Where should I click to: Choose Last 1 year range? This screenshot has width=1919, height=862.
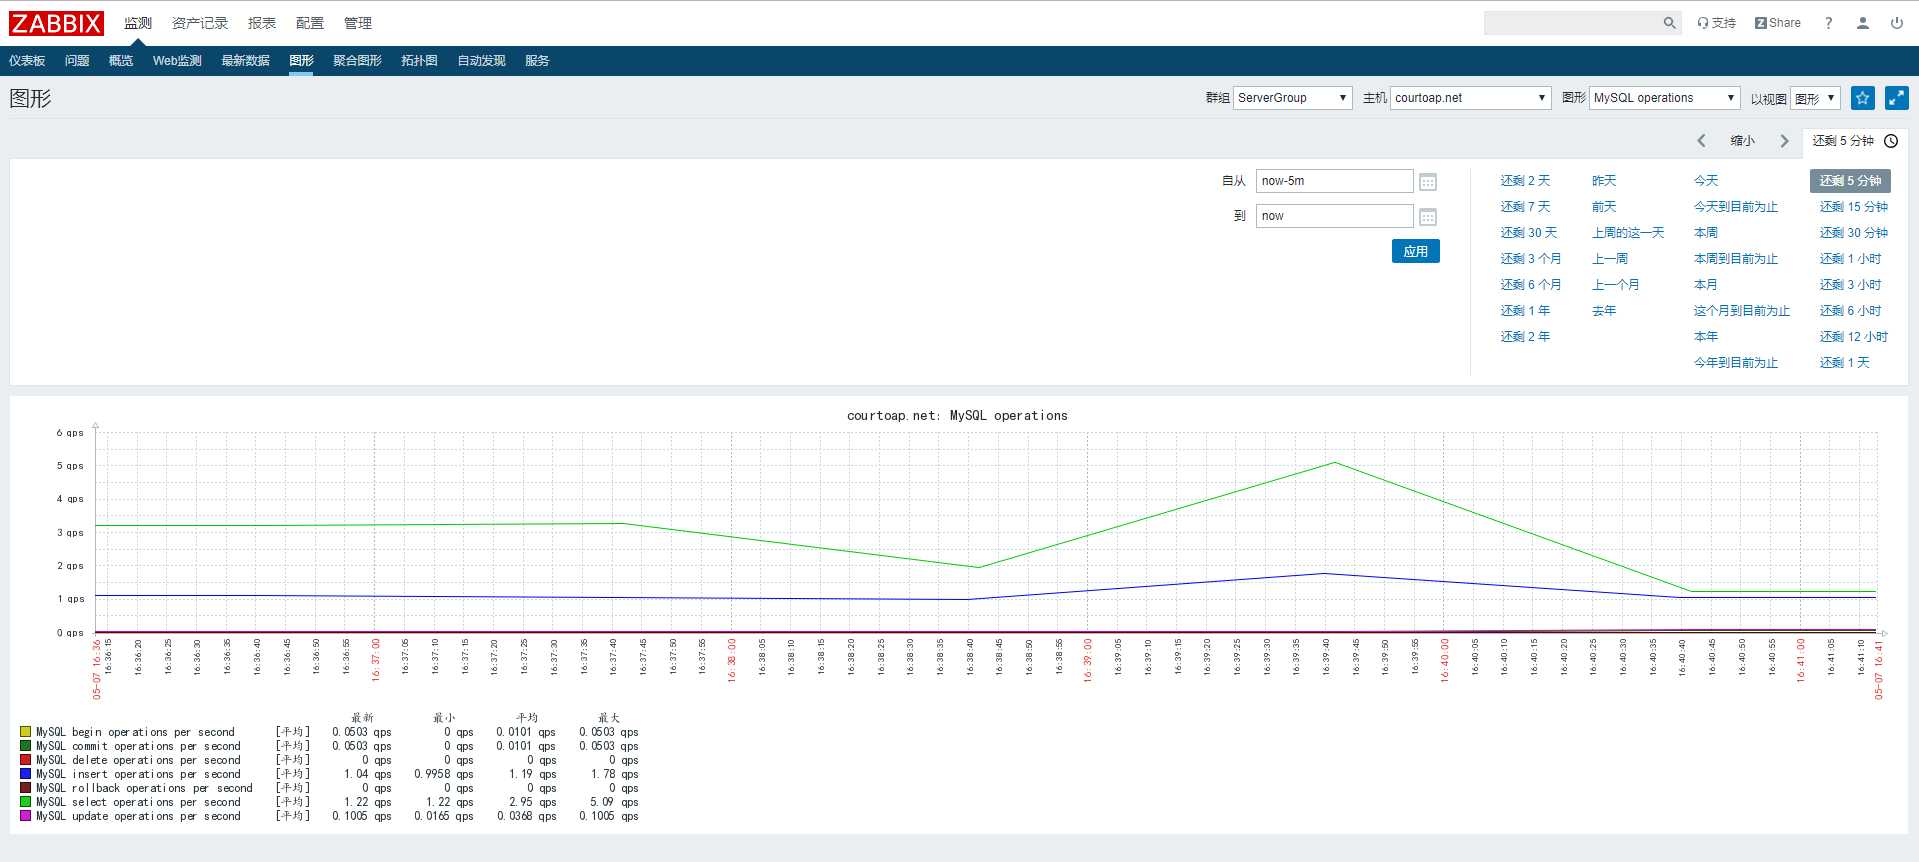pyautogui.click(x=1525, y=311)
